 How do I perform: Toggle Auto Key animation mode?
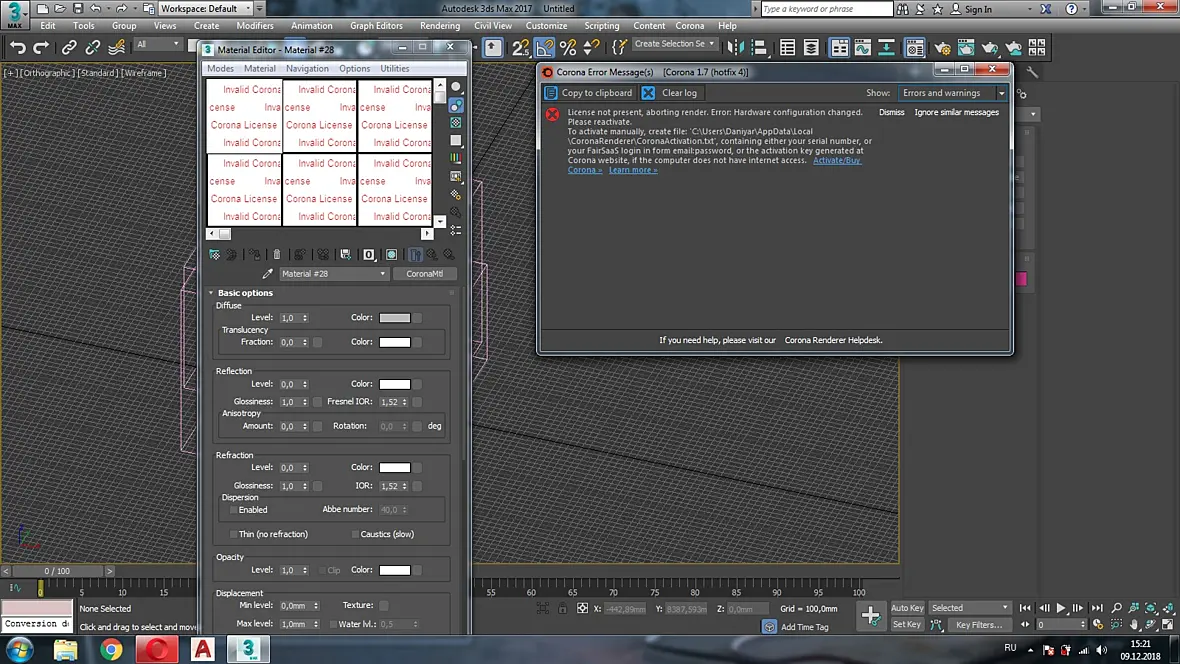907,608
